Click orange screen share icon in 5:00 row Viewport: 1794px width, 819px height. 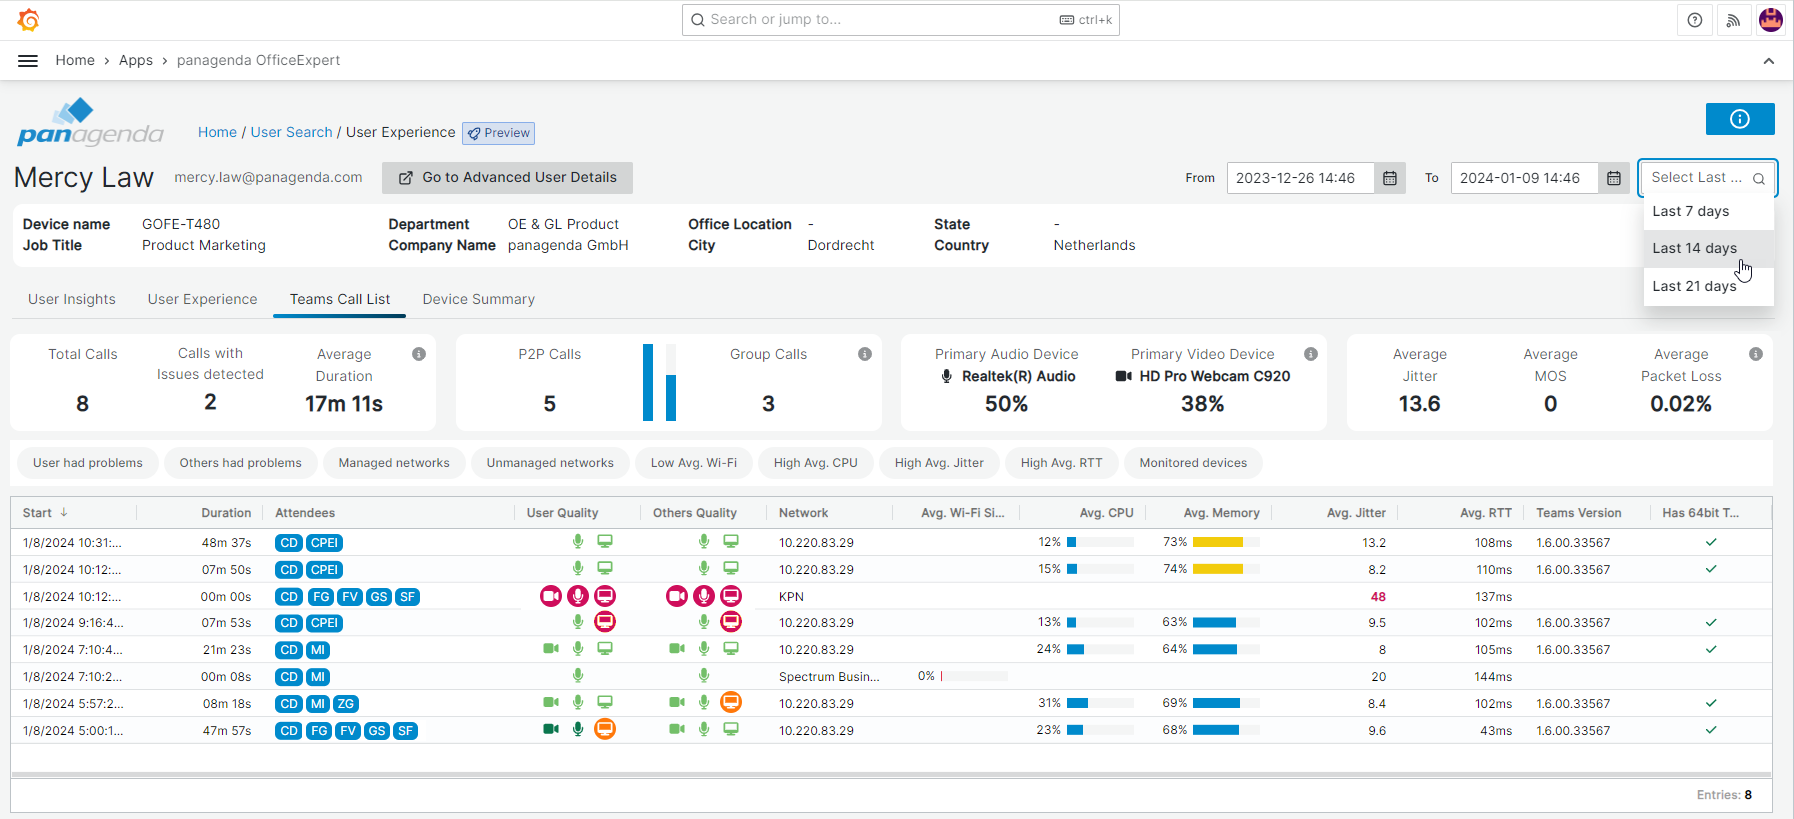(605, 729)
